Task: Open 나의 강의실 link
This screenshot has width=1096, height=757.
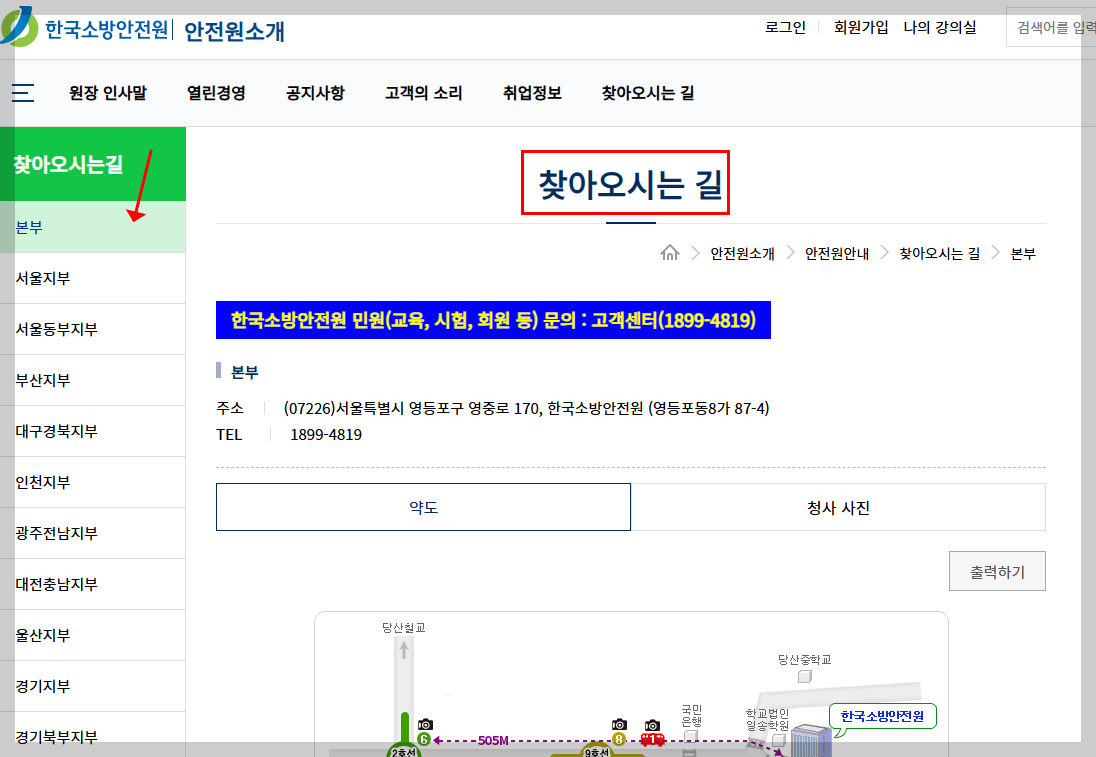Action: (x=939, y=27)
